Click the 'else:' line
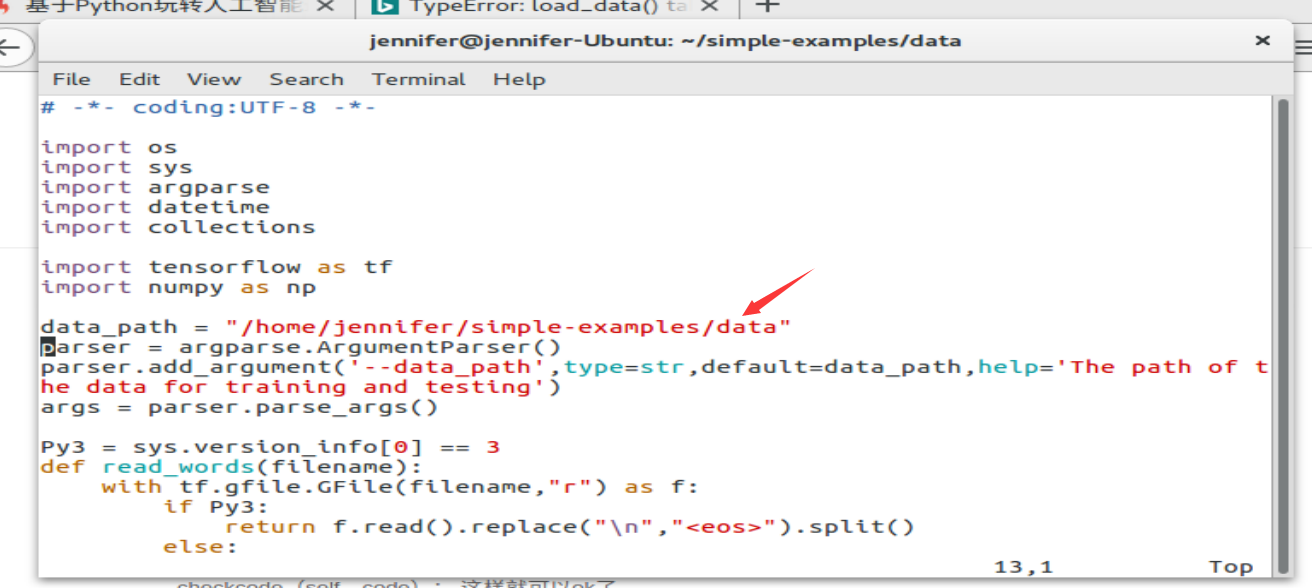 click(x=201, y=547)
